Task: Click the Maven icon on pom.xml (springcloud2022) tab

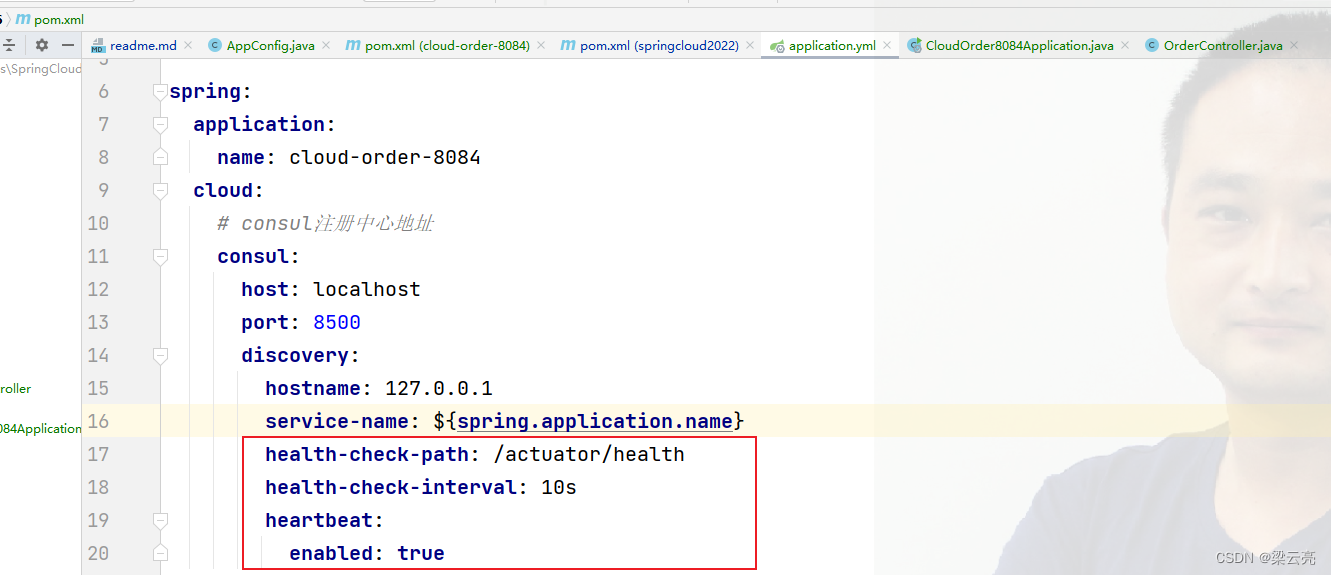Action: coord(567,45)
